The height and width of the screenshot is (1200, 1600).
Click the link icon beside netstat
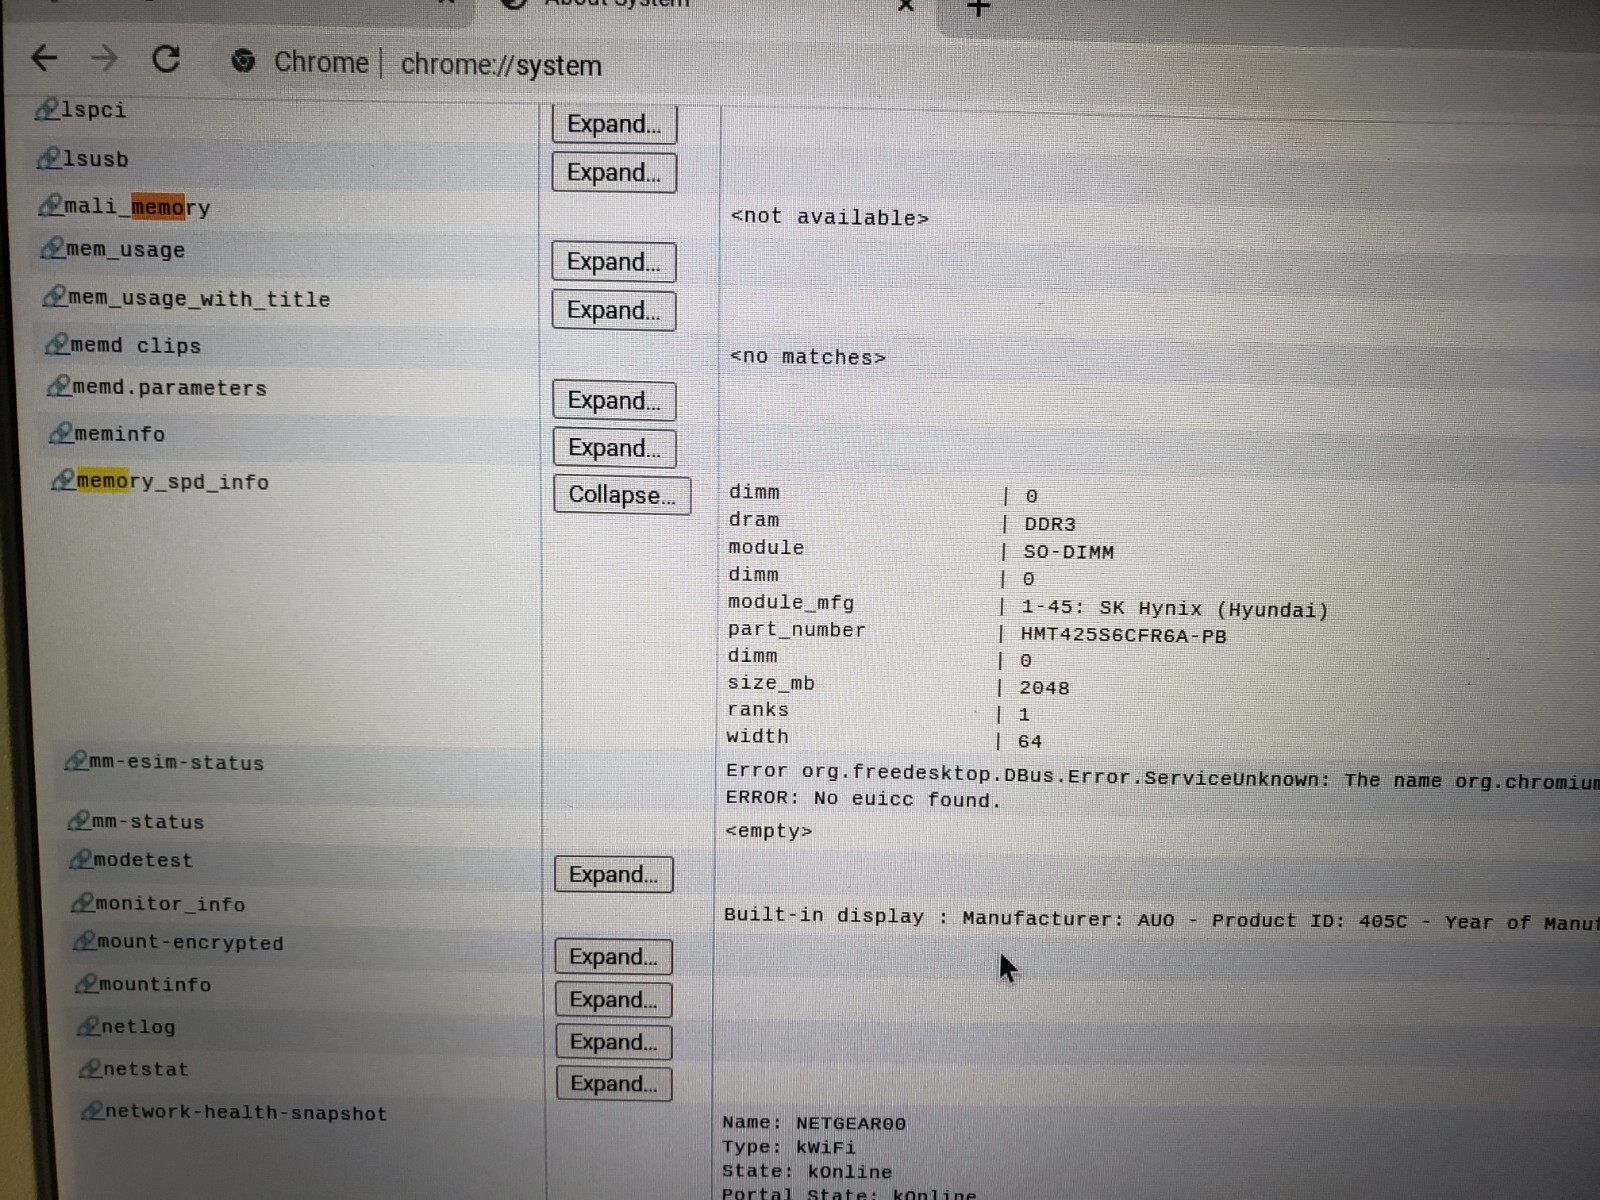91,1068
